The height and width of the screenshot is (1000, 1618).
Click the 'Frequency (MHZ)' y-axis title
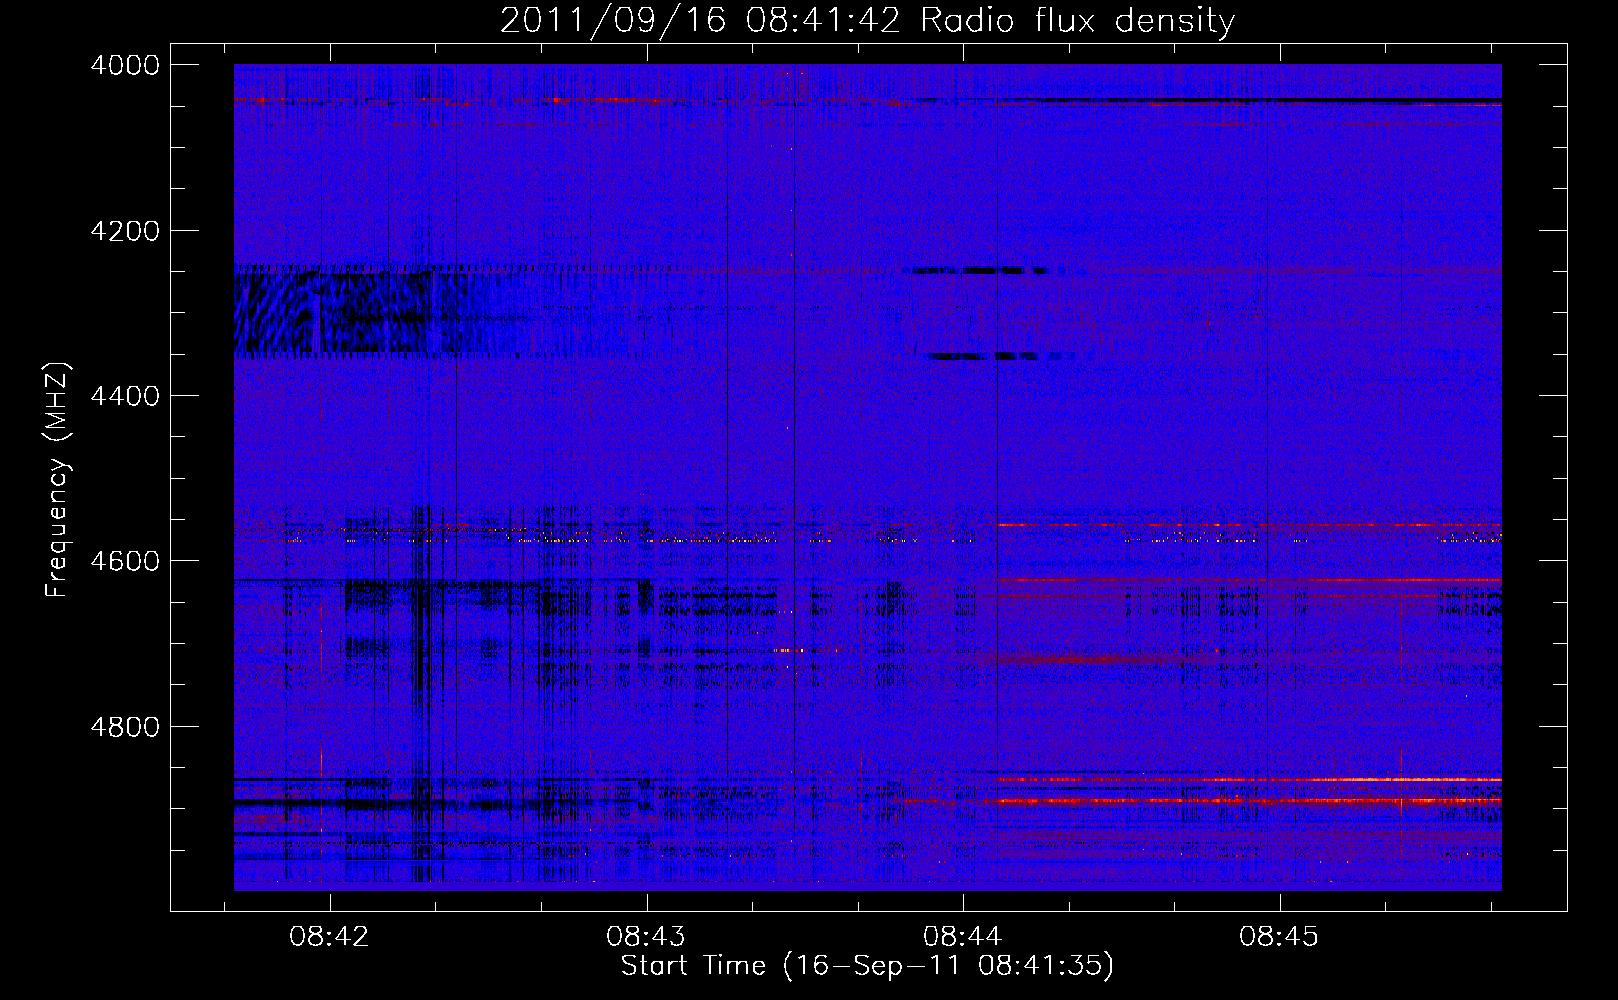point(58,480)
